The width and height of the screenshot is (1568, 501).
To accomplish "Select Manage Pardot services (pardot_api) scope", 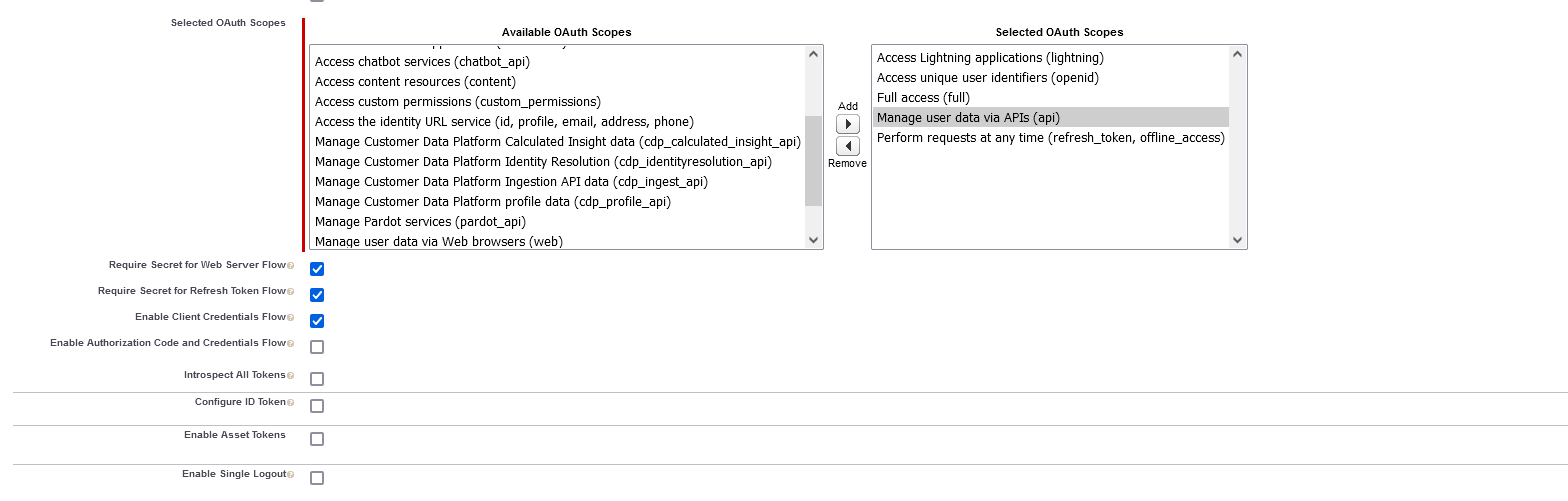I will point(420,222).
